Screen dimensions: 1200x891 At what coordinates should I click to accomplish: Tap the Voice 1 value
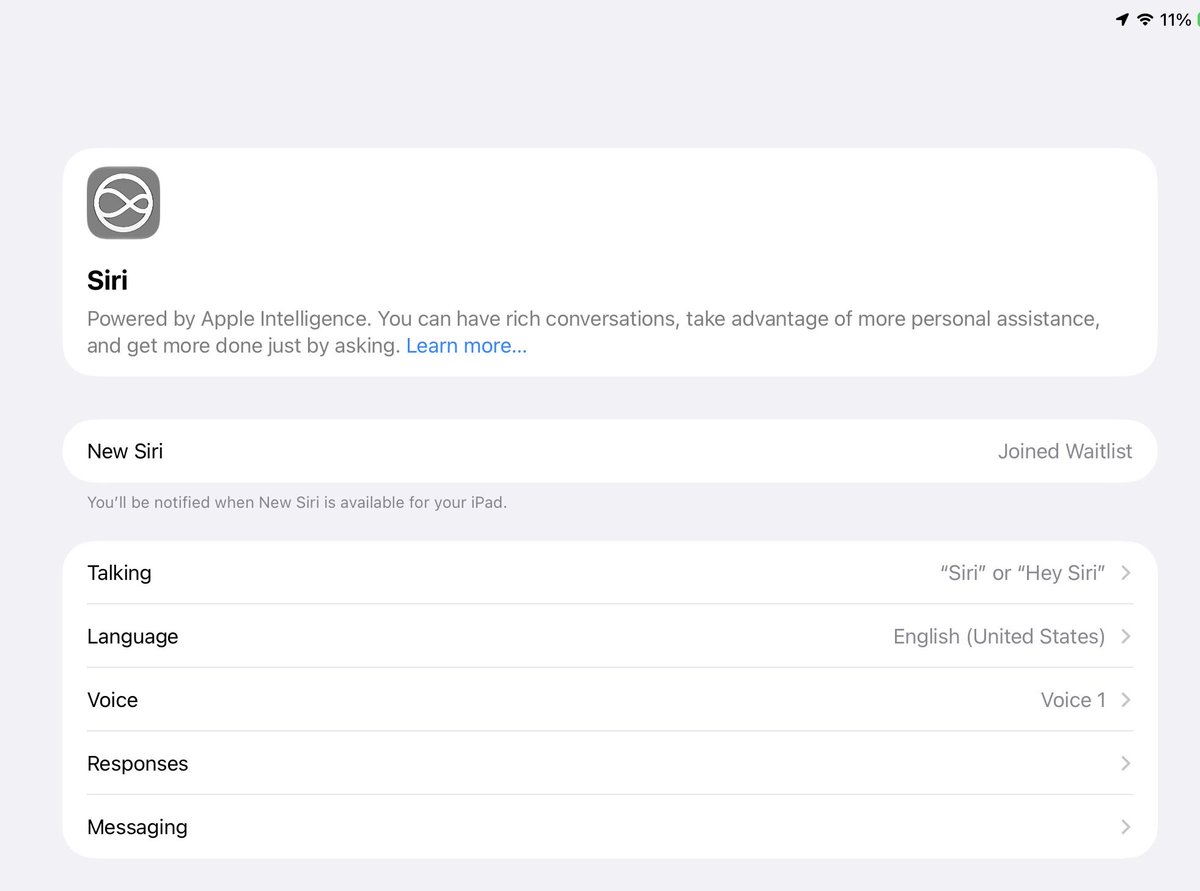[1073, 700]
